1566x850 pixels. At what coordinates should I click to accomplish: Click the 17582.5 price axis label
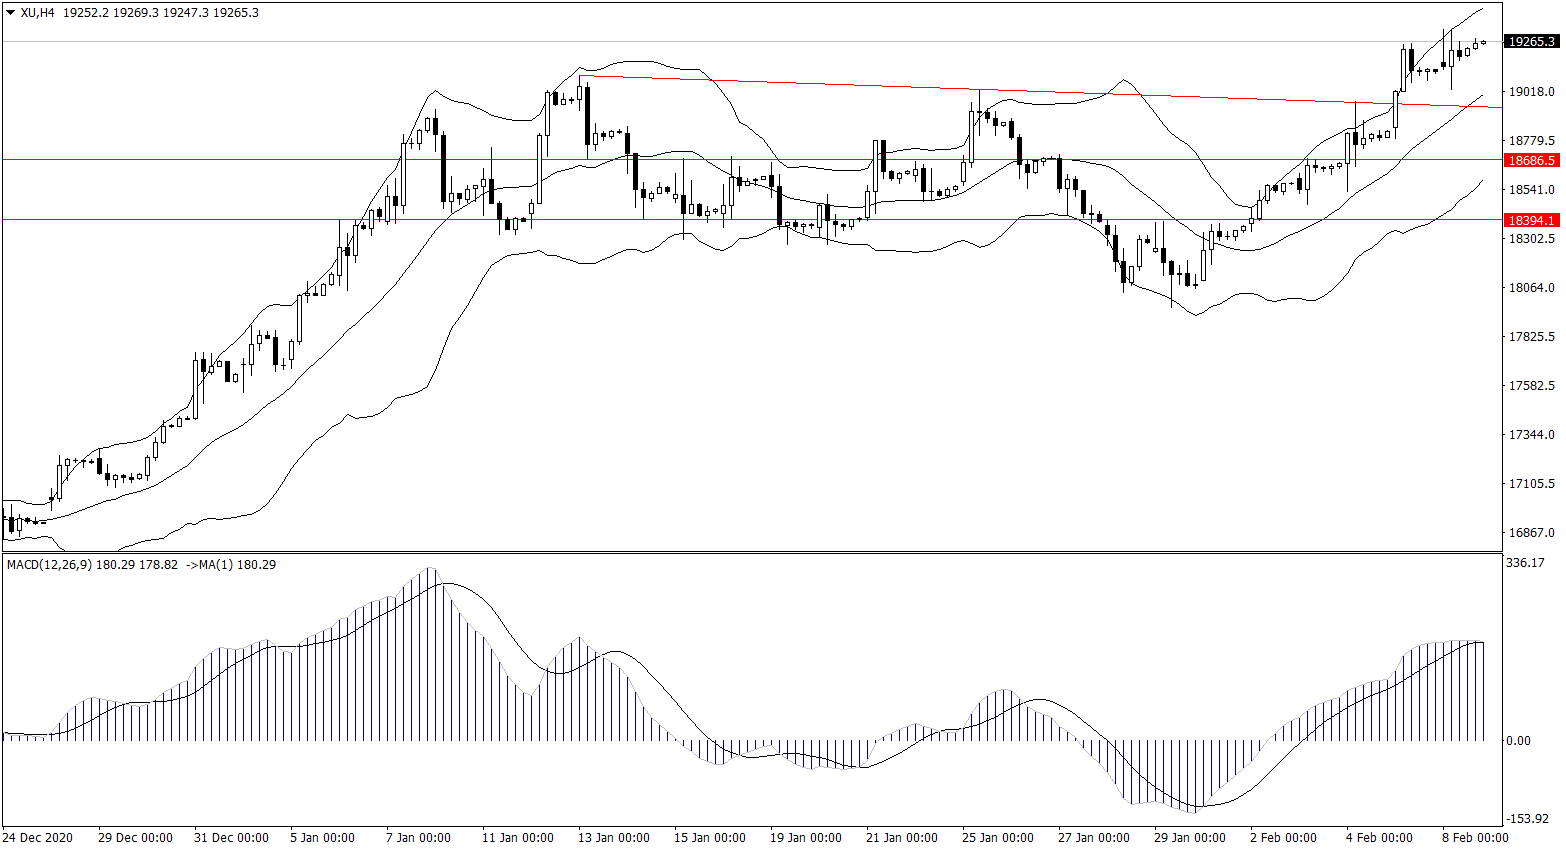coord(1531,386)
